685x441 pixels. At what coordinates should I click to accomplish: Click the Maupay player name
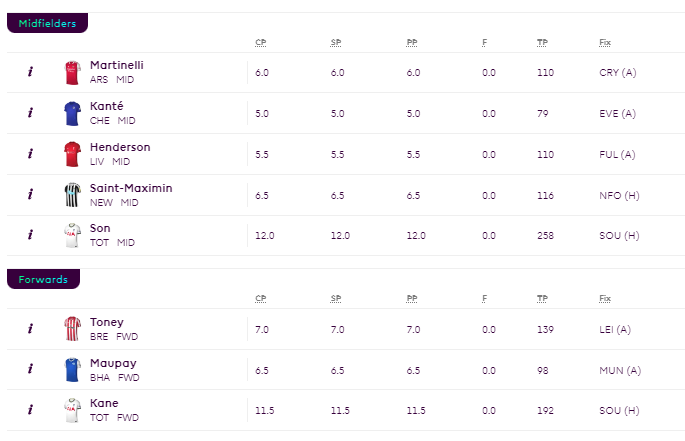[x=113, y=363]
